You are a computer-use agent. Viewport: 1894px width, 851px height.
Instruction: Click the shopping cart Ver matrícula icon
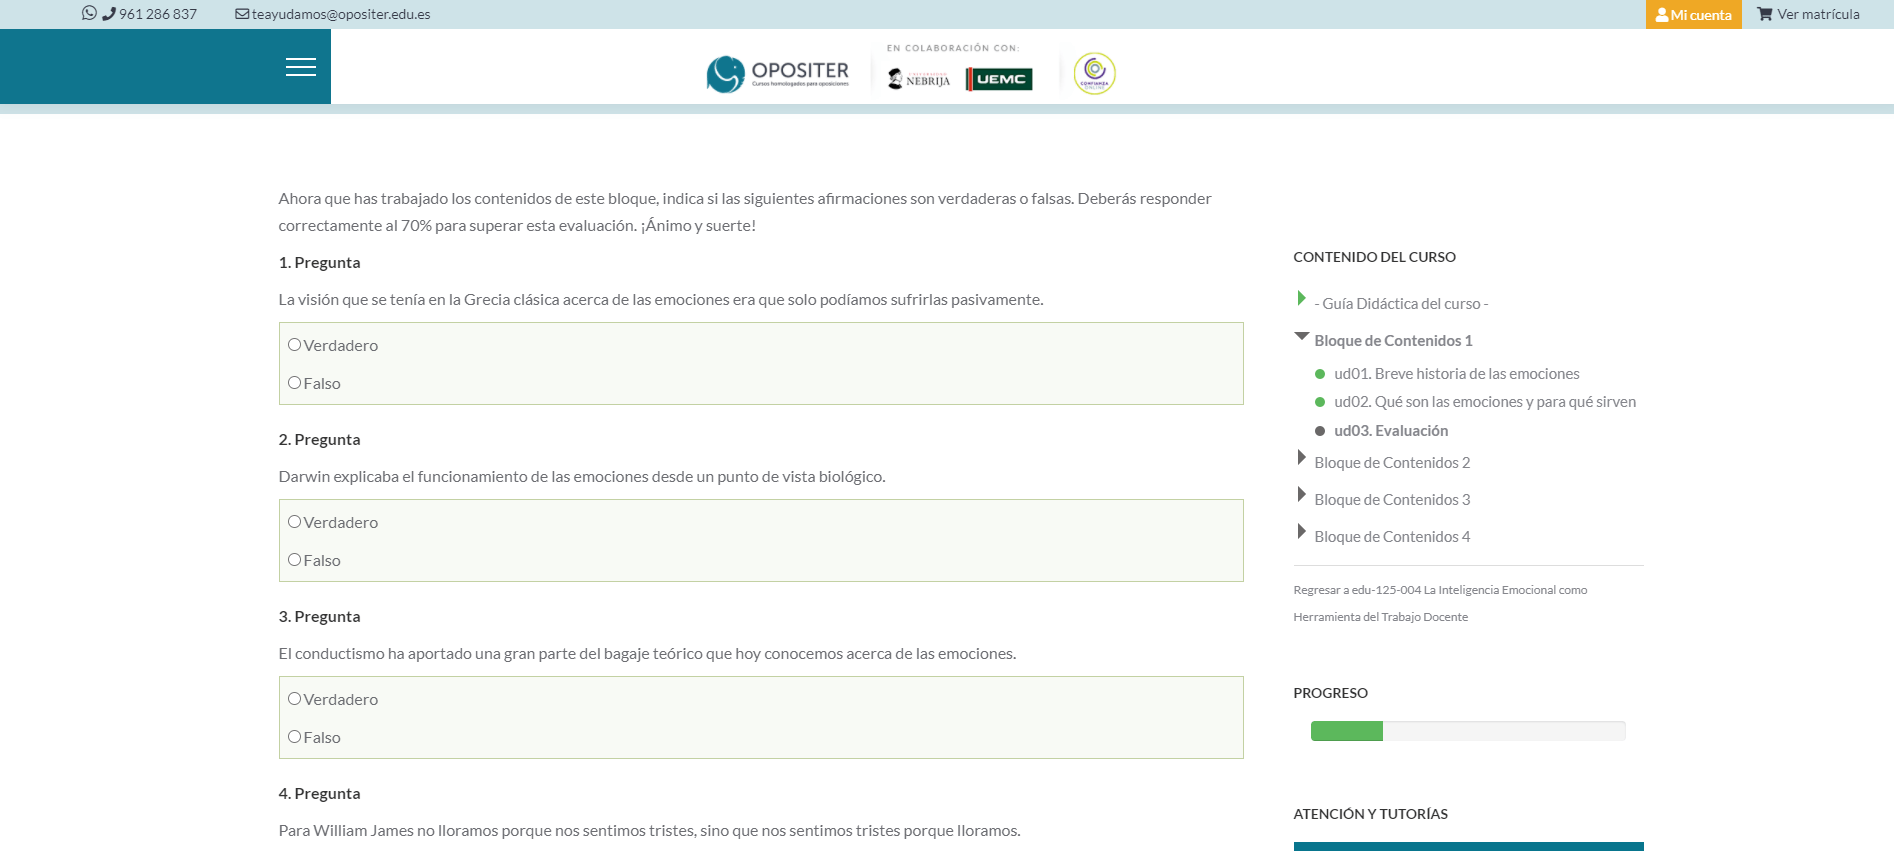point(1764,14)
